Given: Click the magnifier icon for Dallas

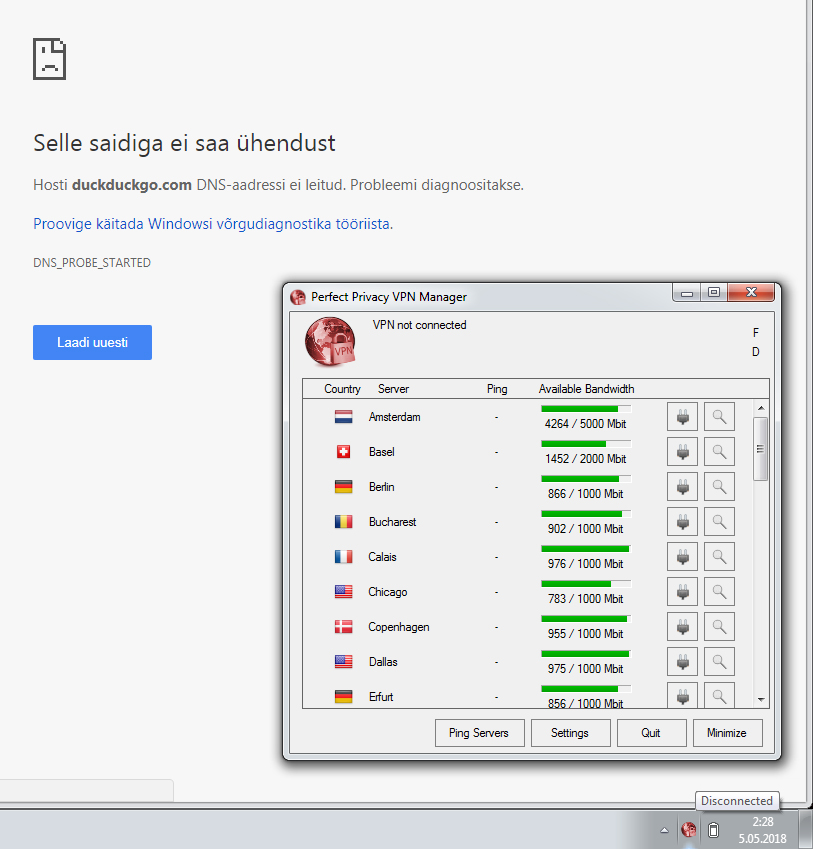Looking at the screenshot, I should (x=719, y=662).
